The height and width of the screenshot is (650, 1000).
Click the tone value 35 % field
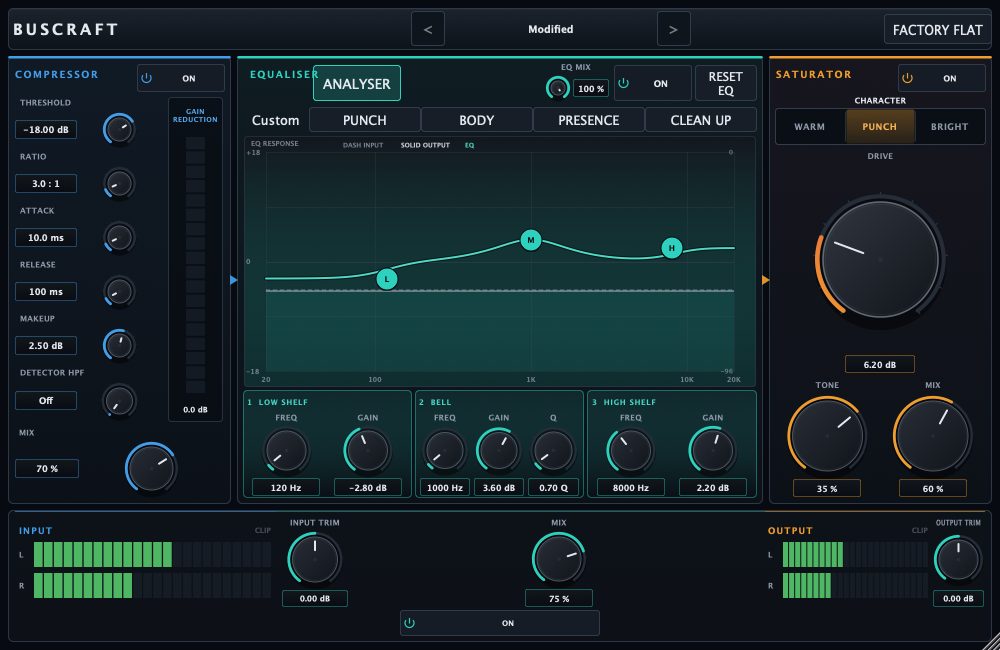pos(827,489)
